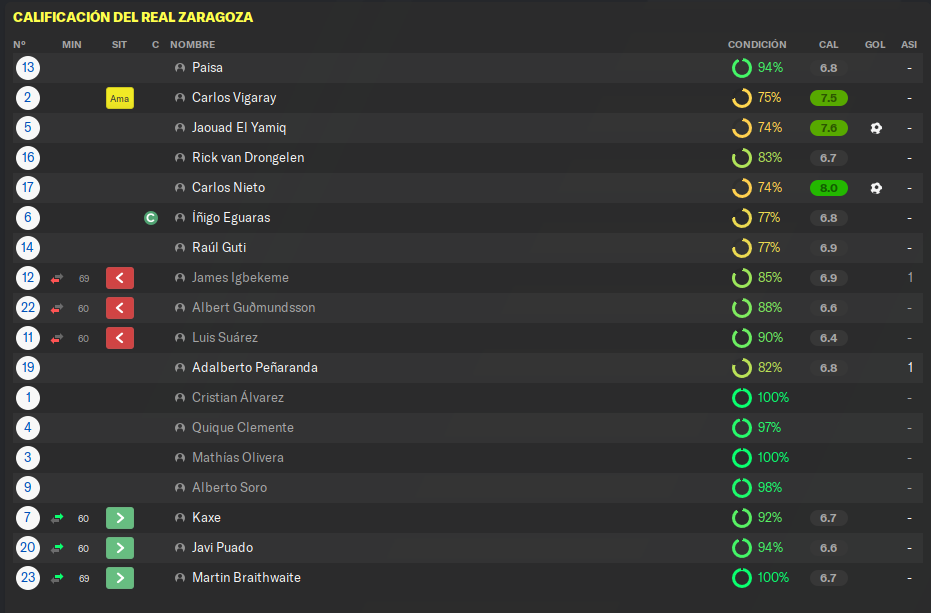The height and width of the screenshot is (613, 931).
Task: Click Carlos Nieto's 8.0 rating badge
Action: pos(828,188)
